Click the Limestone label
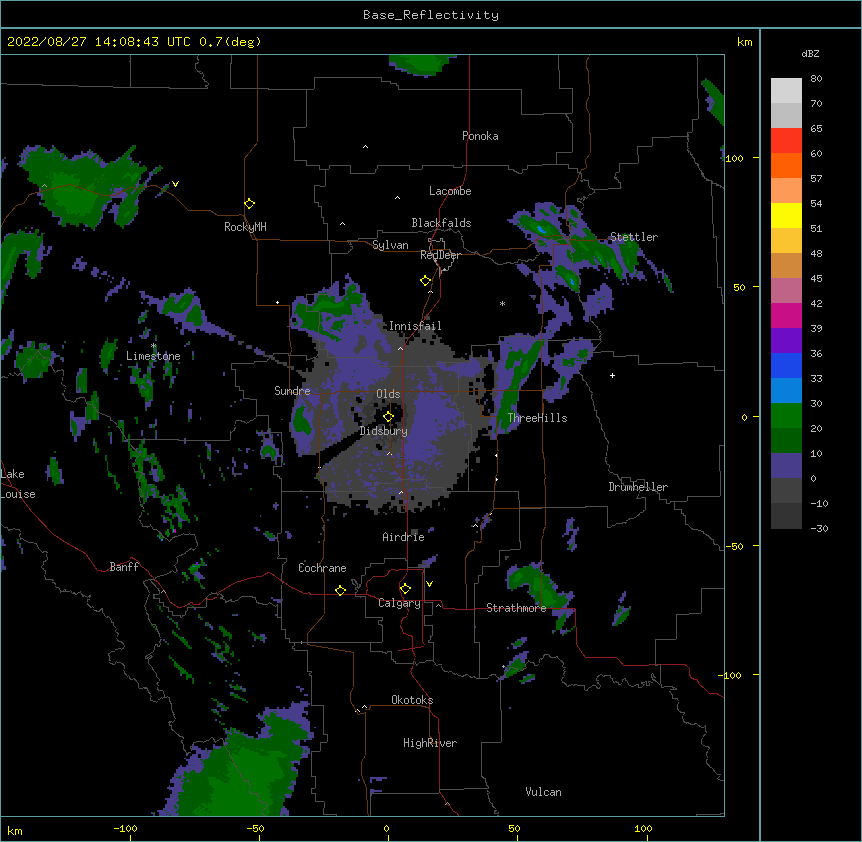The image size is (862, 842). click(x=153, y=356)
